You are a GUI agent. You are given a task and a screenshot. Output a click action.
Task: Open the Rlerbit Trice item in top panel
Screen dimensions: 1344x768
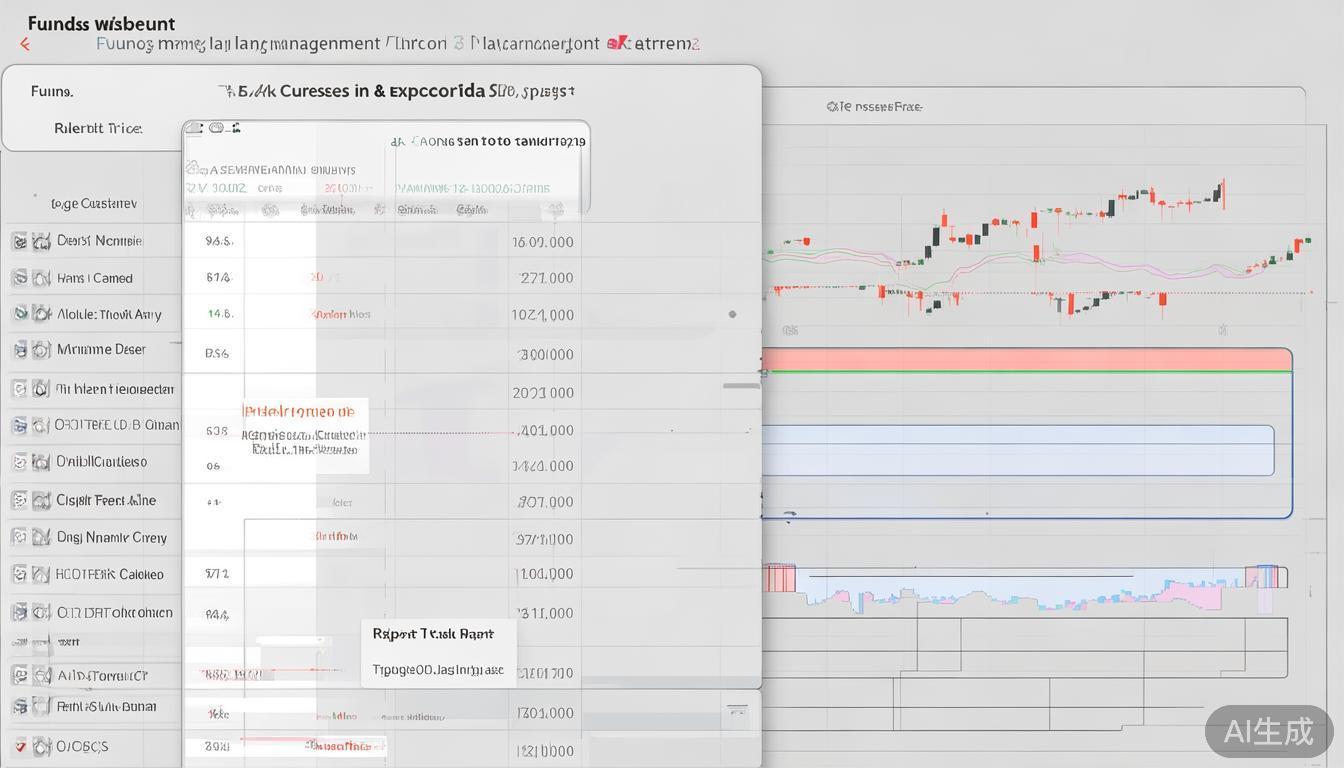pos(98,128)
